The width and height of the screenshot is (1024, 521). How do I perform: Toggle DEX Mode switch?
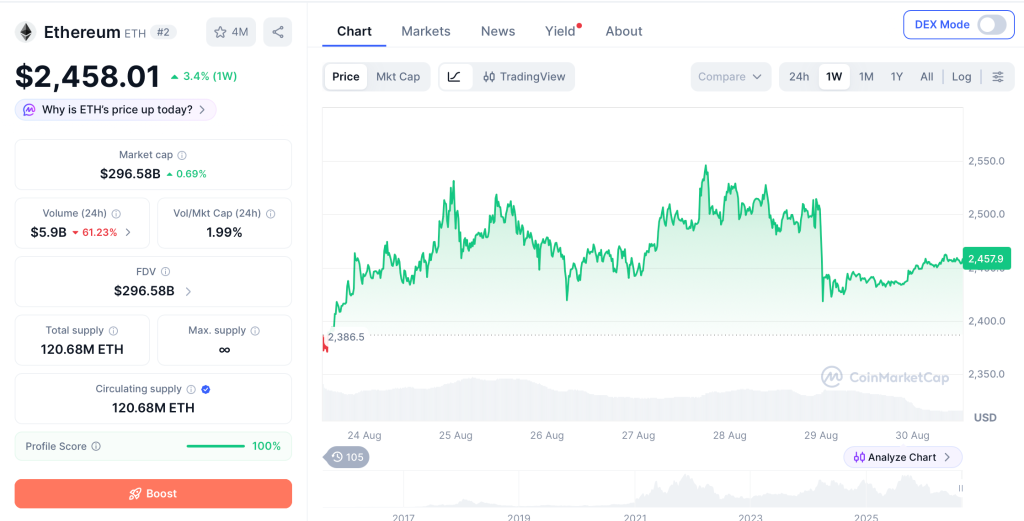point(991,25)
